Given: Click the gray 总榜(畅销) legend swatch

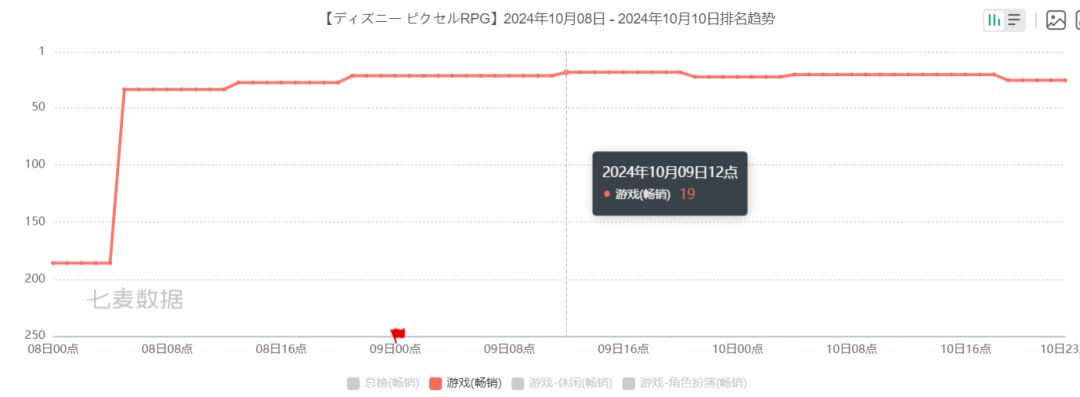Looking at the screenshot, I should (x=353, y=383).
